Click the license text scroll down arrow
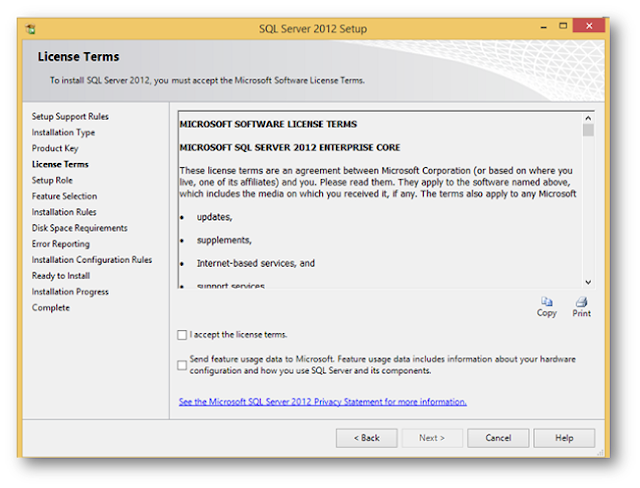Image resolution: width=640 pixels, height=488 pixels. (x=588, y=282)
